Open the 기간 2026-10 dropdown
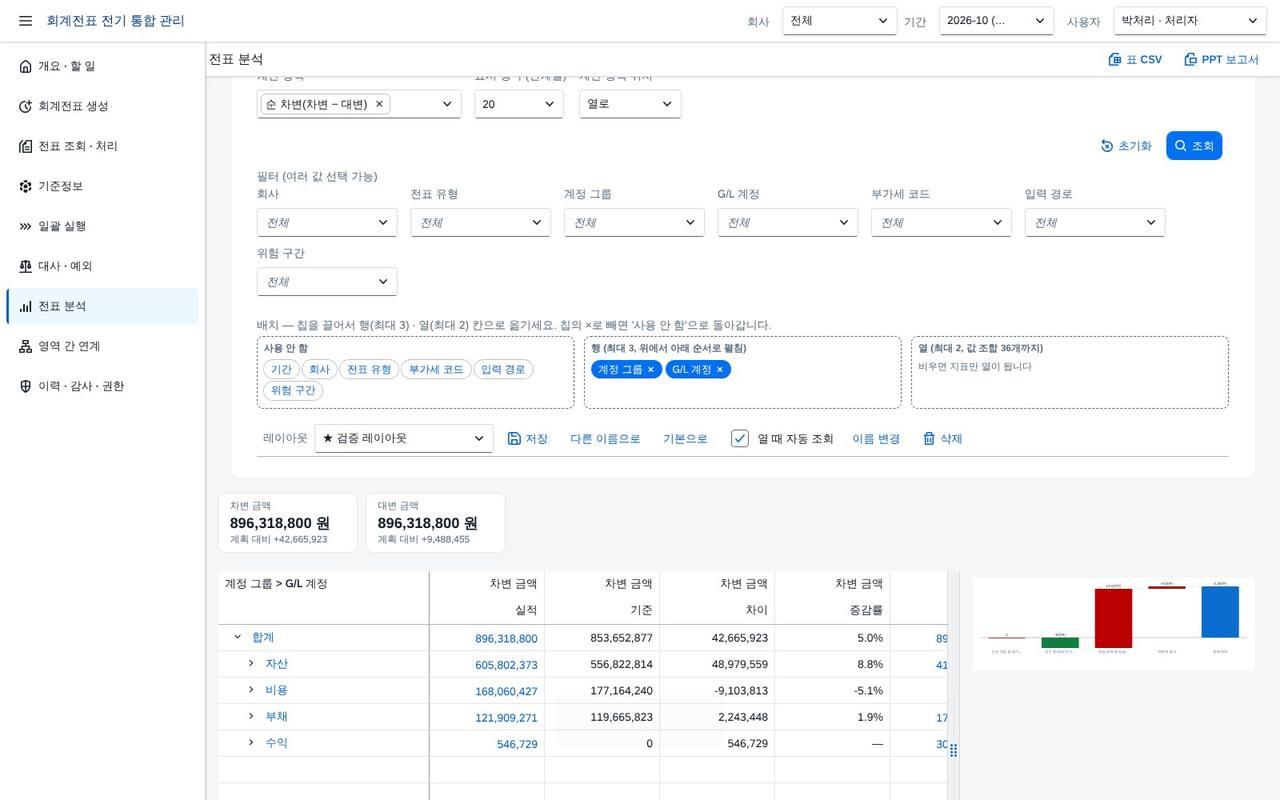The height and width of the screenshot is (800, 1280). point(996,21)
